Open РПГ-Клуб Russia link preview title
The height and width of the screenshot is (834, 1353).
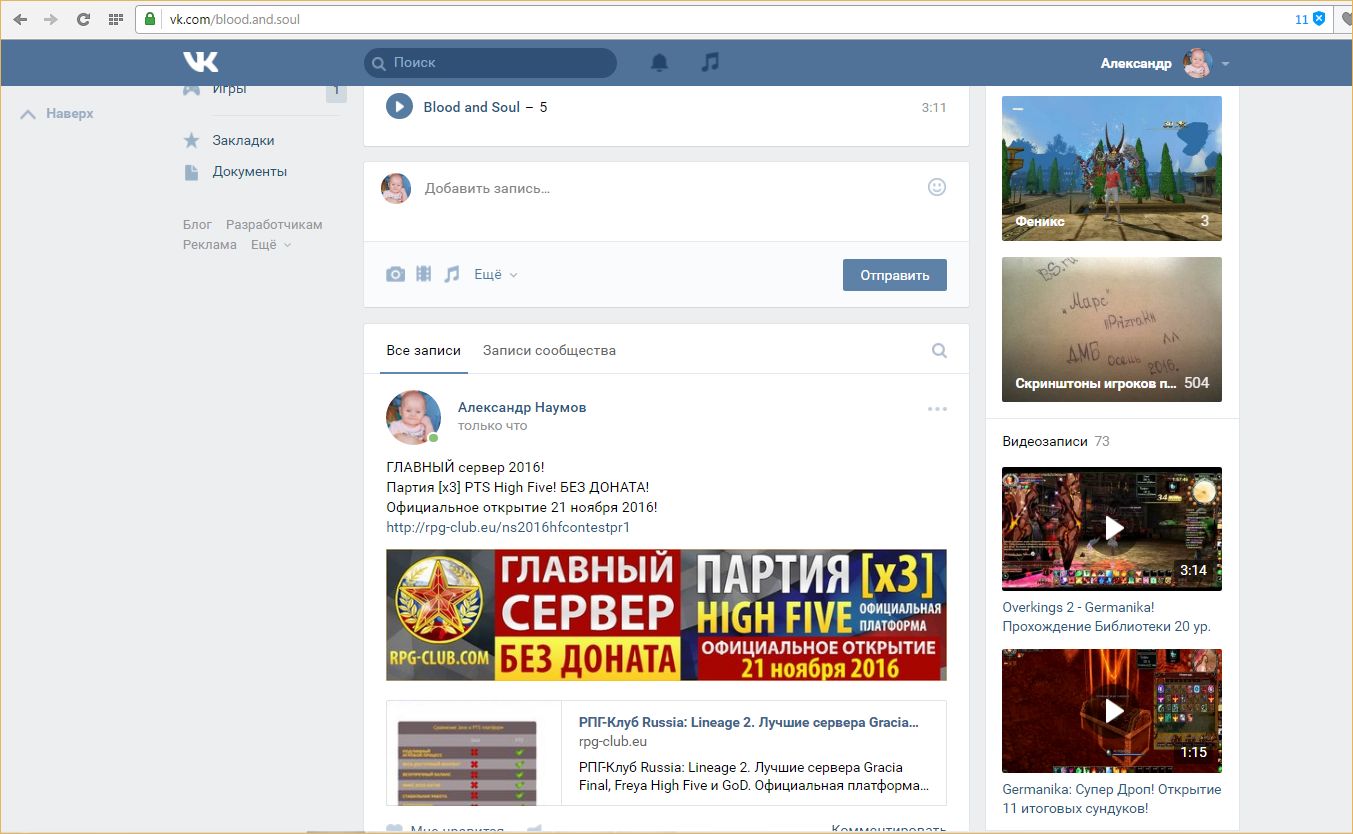tap(748, 722)
